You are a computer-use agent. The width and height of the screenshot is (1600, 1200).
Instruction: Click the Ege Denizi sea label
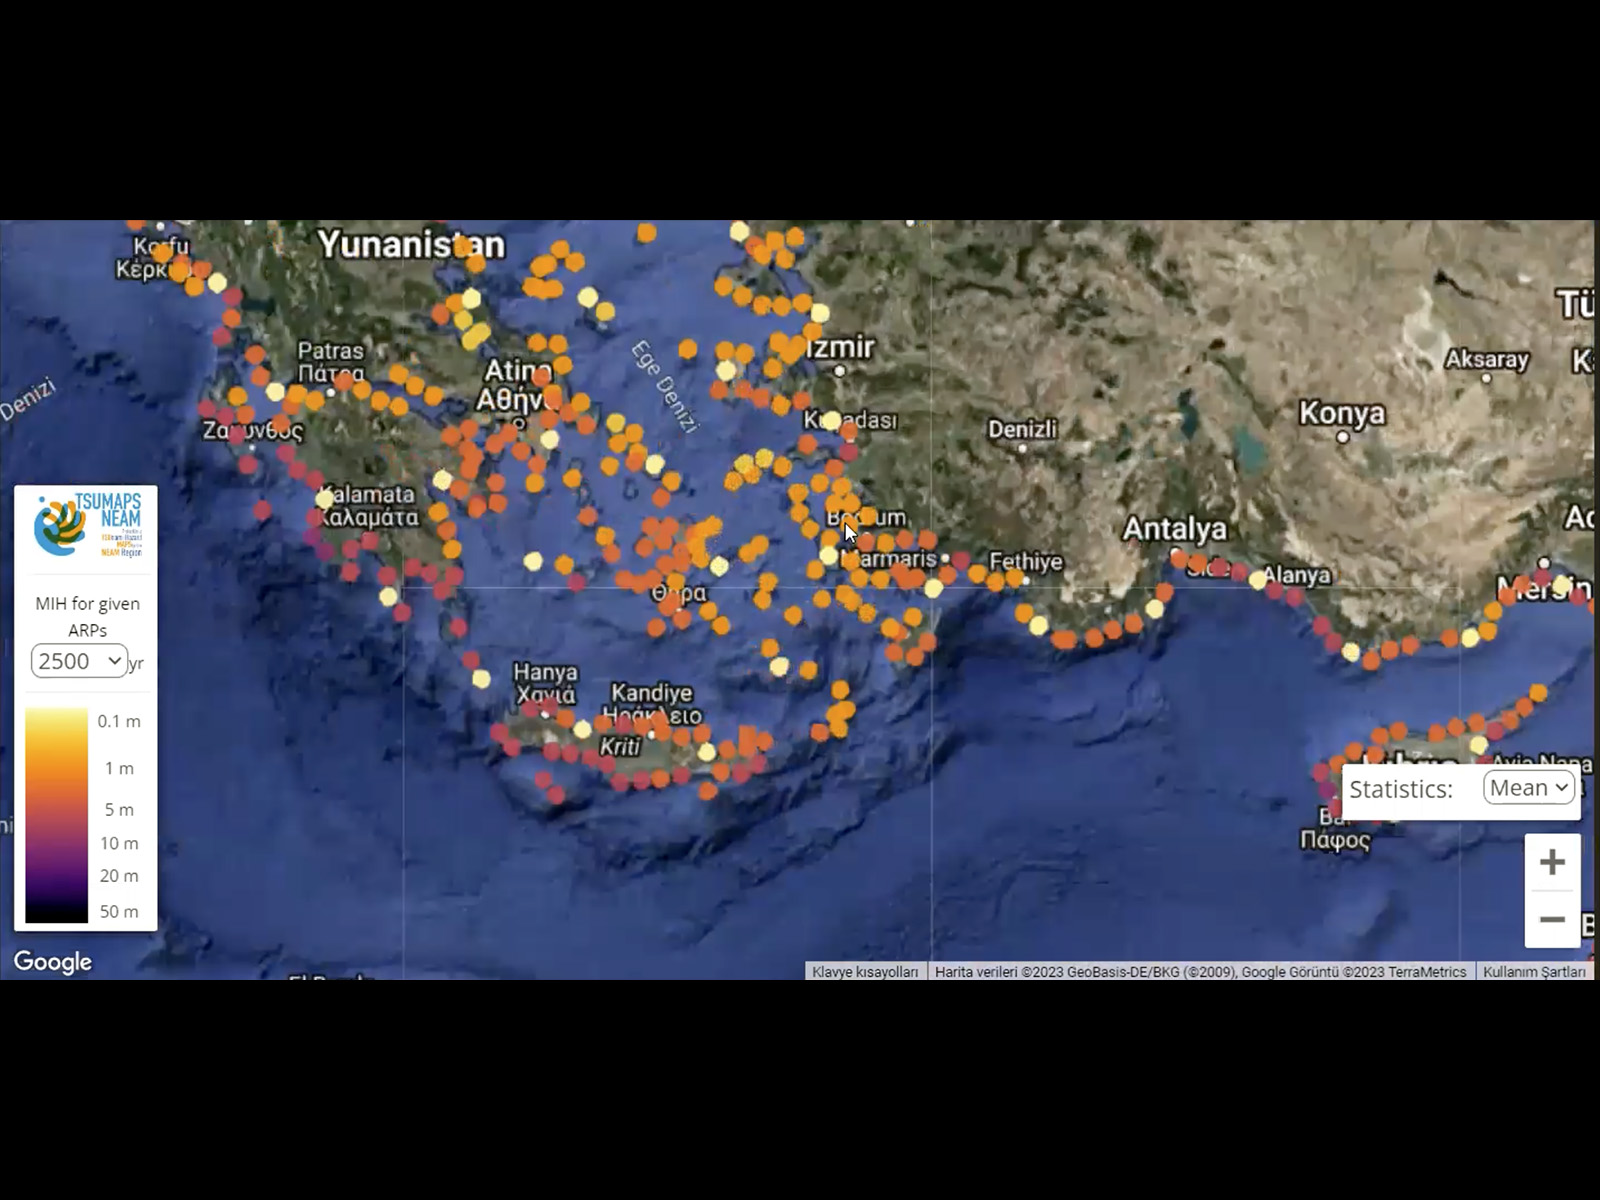coord(663,387)
